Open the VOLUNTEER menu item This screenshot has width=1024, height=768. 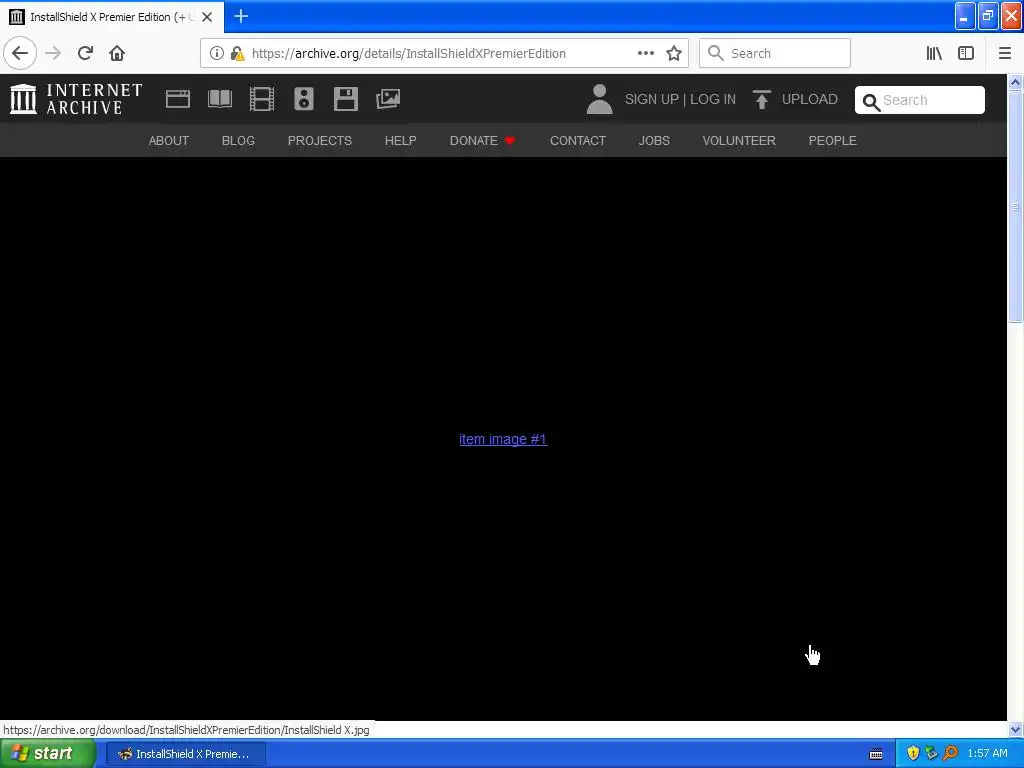(739, 140)
